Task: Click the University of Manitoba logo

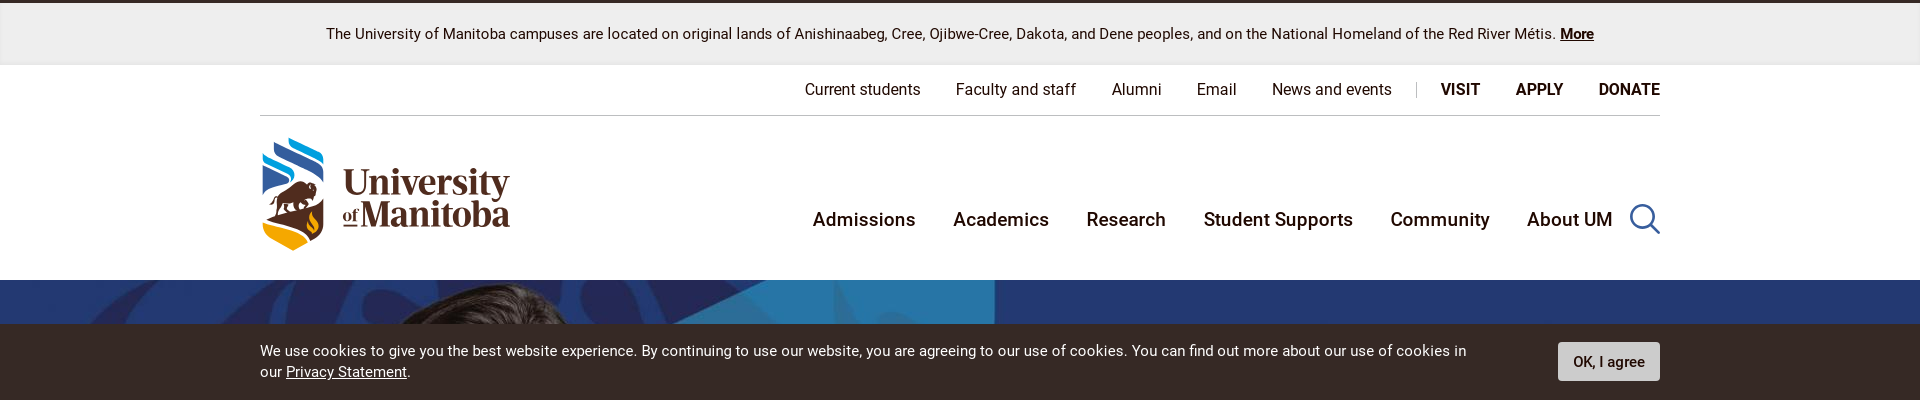Action: [386, 195]
